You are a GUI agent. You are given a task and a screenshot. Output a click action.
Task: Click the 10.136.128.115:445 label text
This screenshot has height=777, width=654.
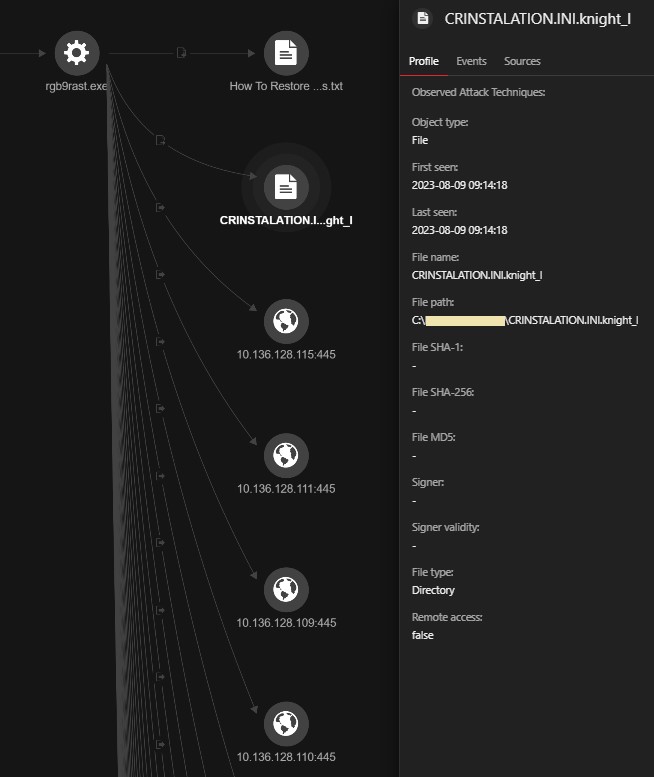[x=286, y=354]
